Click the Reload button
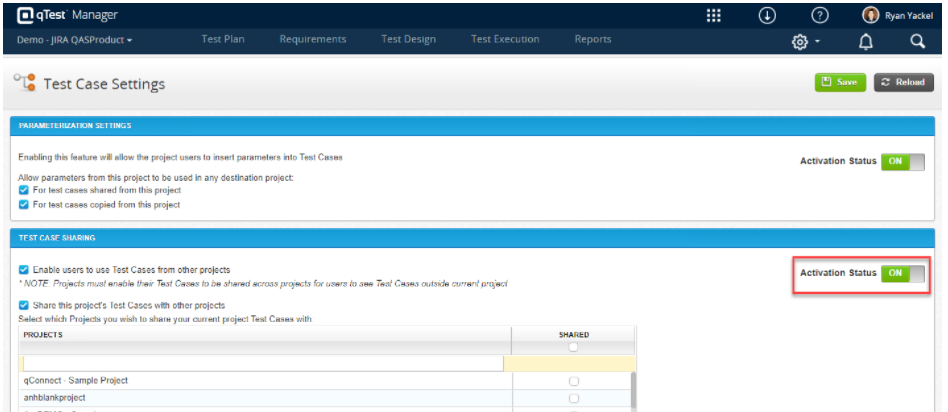 click(x=903, y=82)
